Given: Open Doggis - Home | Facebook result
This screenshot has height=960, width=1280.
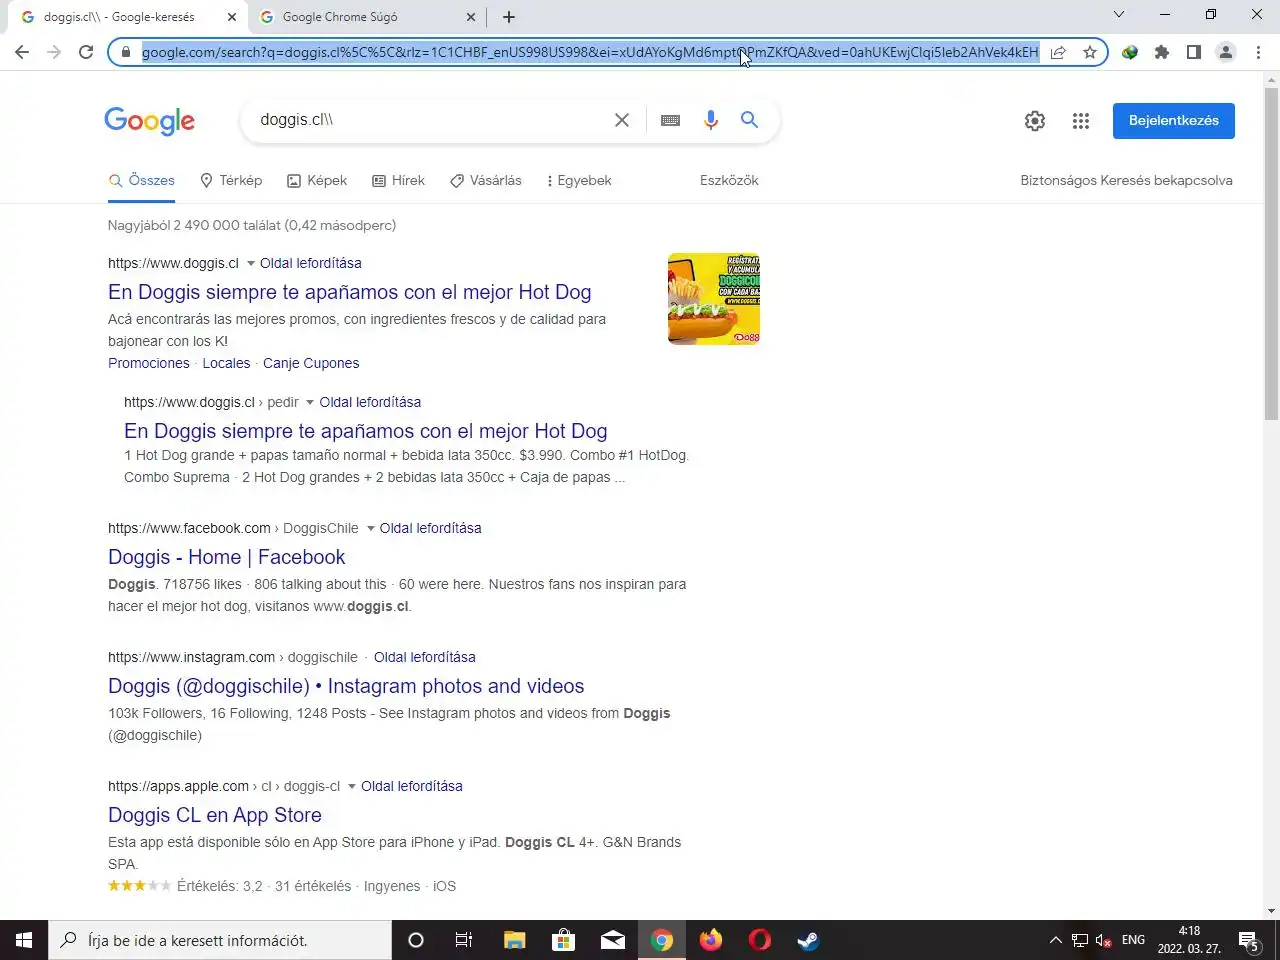Looking at the screenshot, I should click(227, 557).
